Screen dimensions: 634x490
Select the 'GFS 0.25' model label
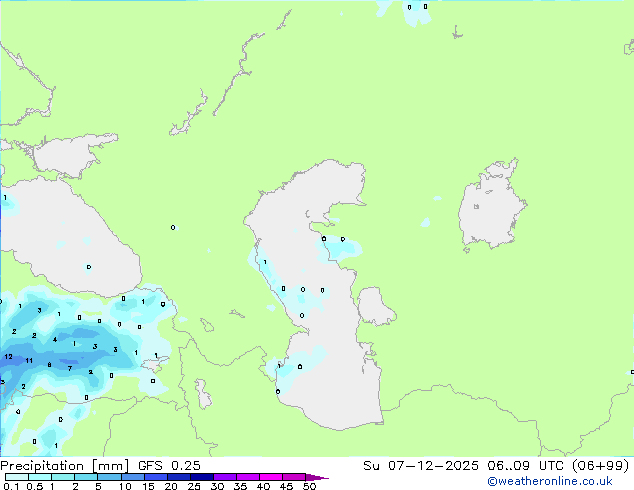click(x=169, y=466)
